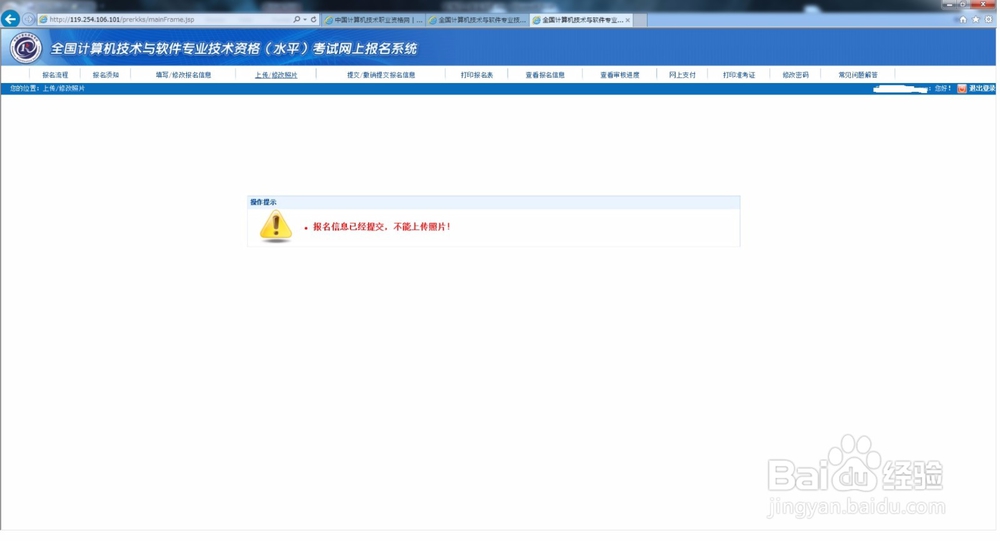The width and height of the screenshot is (1000, 541).
Task: Click the breadcrumb text 您的位置: 上传/修改照片
Action: pos(47,89)
